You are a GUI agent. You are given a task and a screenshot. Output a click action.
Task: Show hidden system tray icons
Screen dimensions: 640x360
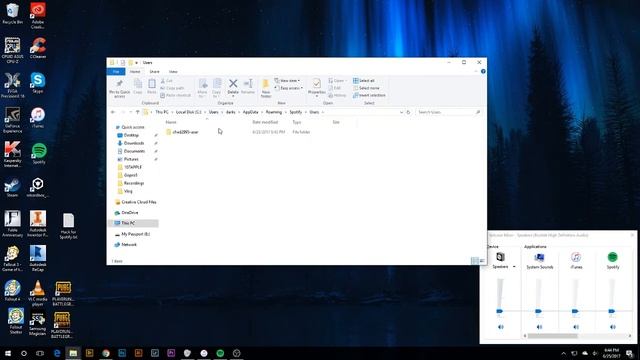pyautogui.click(x=563, y=353)
